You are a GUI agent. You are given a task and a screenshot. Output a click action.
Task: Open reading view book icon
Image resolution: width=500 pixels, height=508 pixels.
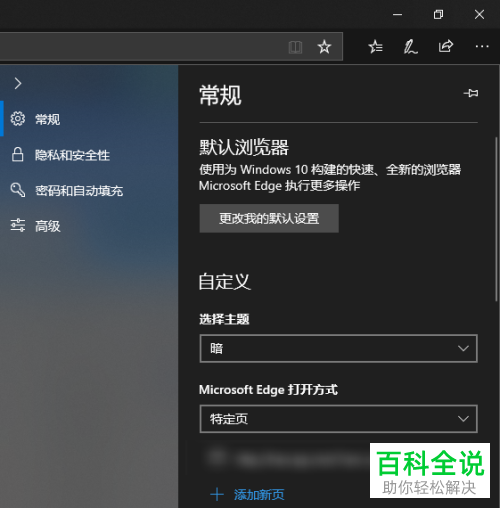[x=295, y=47]
